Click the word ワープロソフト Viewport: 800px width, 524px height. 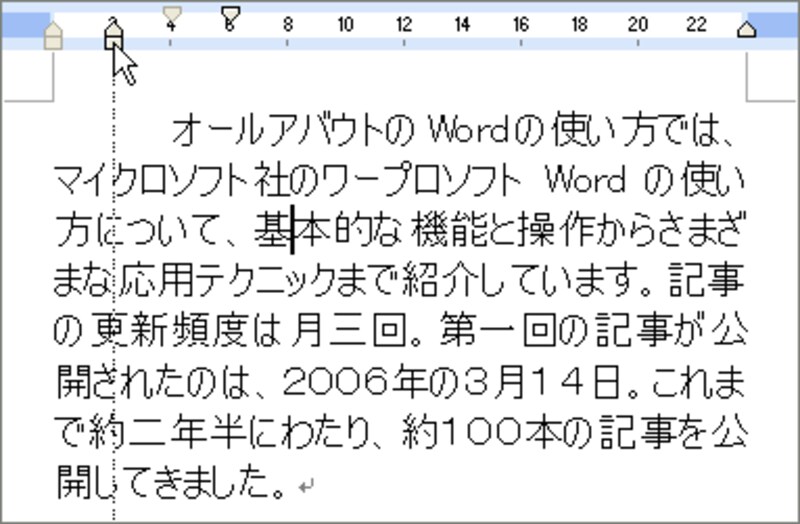[x=421, y=181]
